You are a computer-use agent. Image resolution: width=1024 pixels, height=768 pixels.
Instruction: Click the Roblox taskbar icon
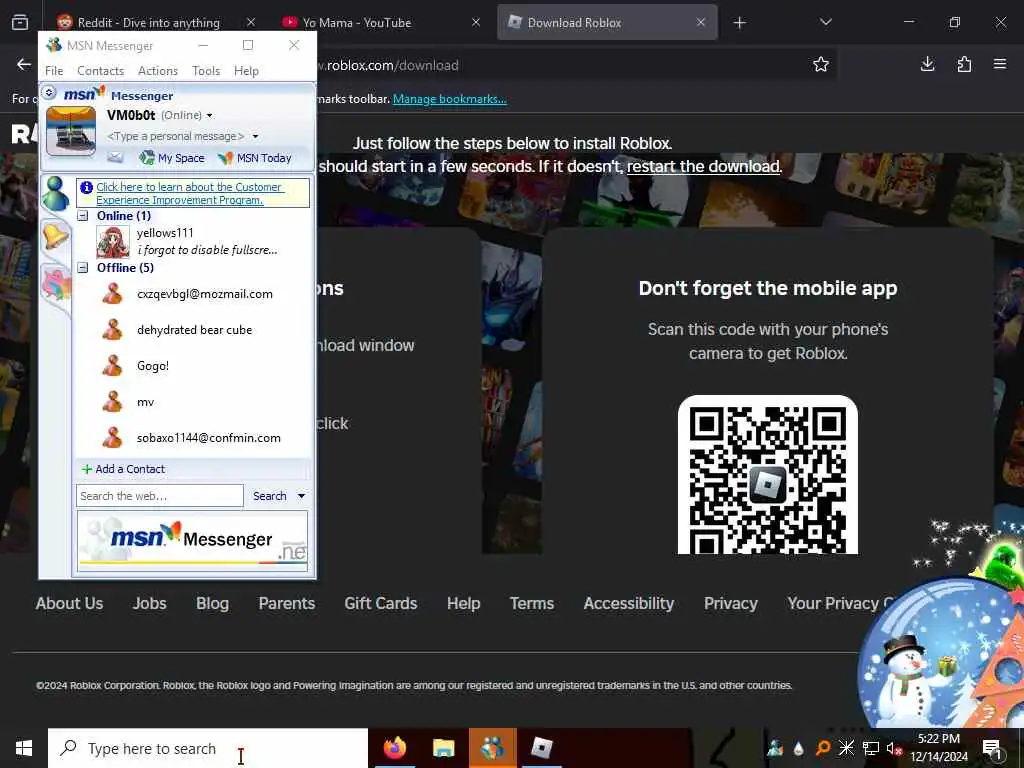pyautogui.click(x=541, y=748)
